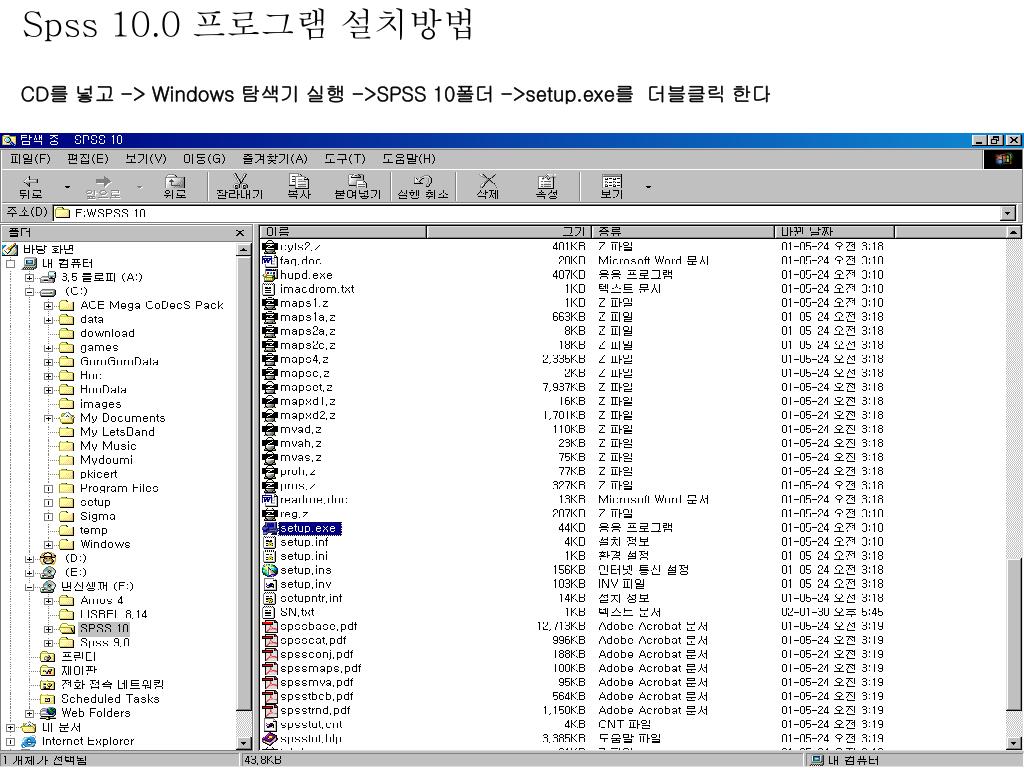Expand the Web Folders node
Screen dimensions: 1024x768
pyautogui.click(x=29, y=713)
